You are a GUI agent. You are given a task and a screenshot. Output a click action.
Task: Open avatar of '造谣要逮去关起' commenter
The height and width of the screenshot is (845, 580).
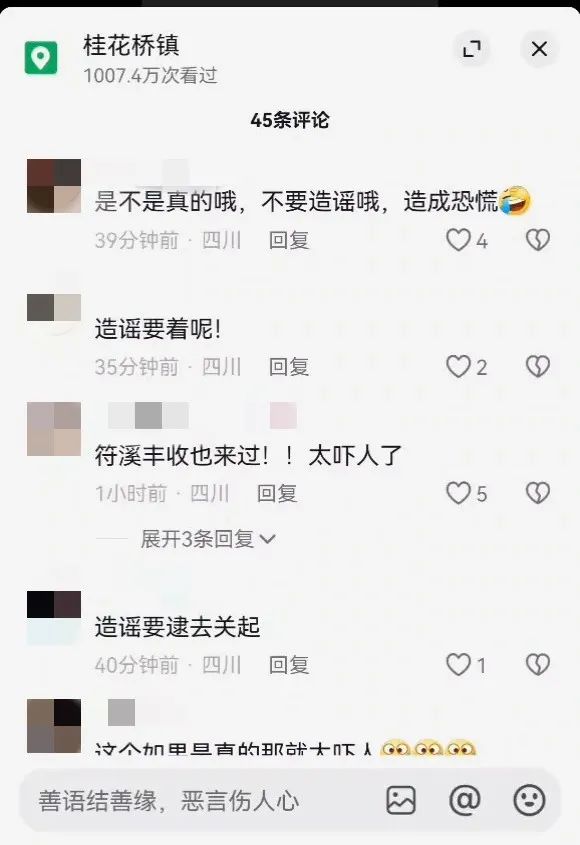(x=54, y=618)
